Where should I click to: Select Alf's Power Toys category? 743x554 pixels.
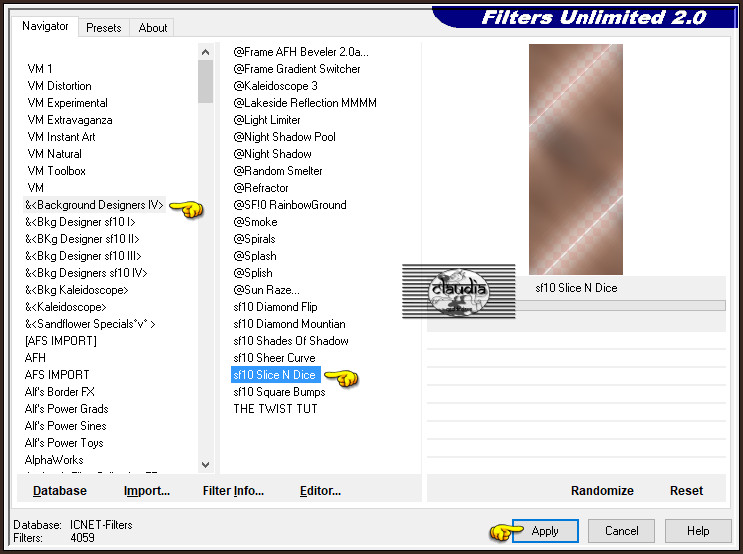[64, 443]
